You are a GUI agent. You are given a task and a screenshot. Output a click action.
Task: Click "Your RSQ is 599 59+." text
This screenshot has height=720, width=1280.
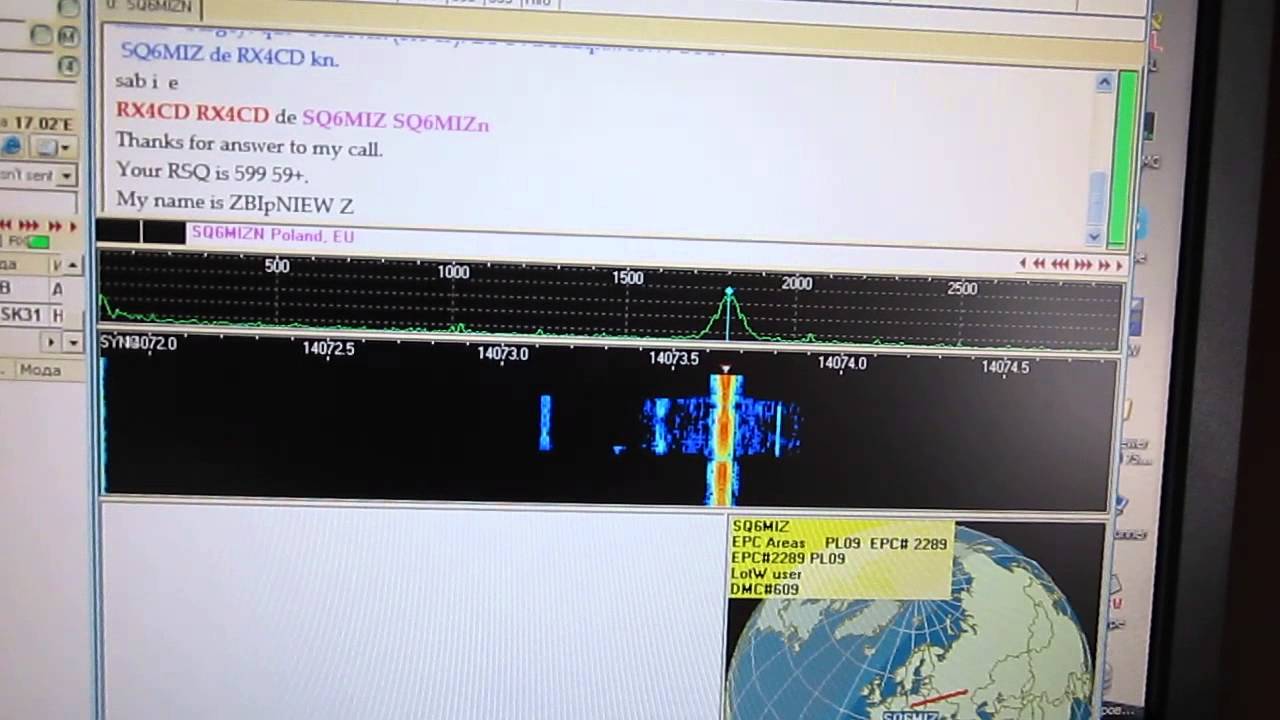click(211, 173)
